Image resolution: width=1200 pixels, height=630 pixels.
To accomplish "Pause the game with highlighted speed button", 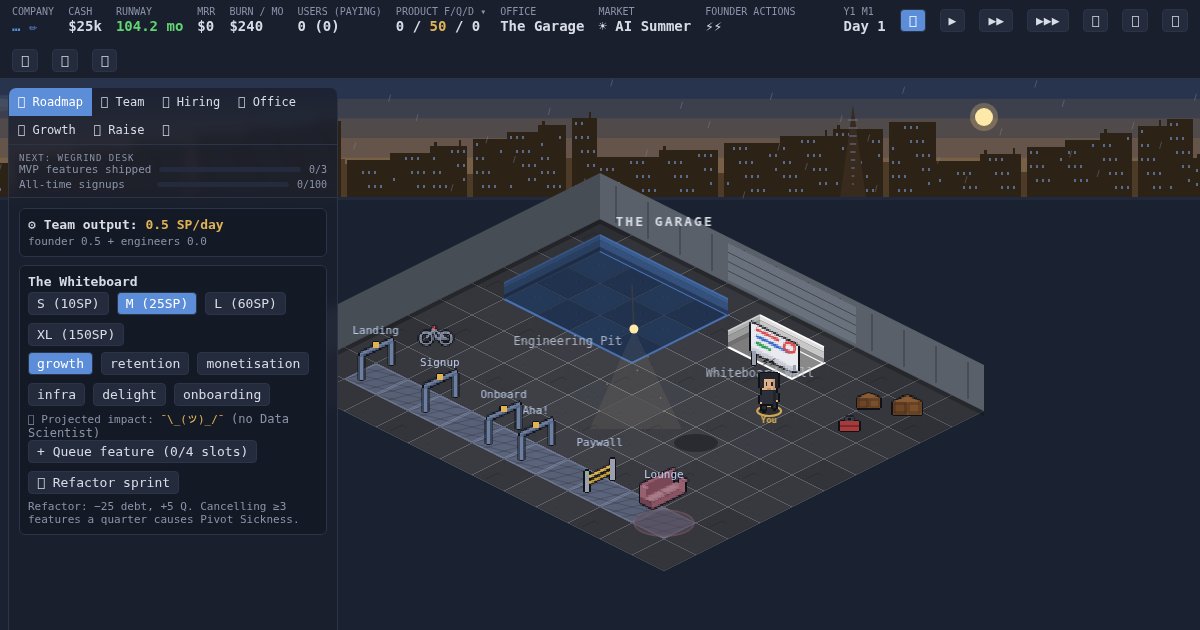I will point(912,20).
